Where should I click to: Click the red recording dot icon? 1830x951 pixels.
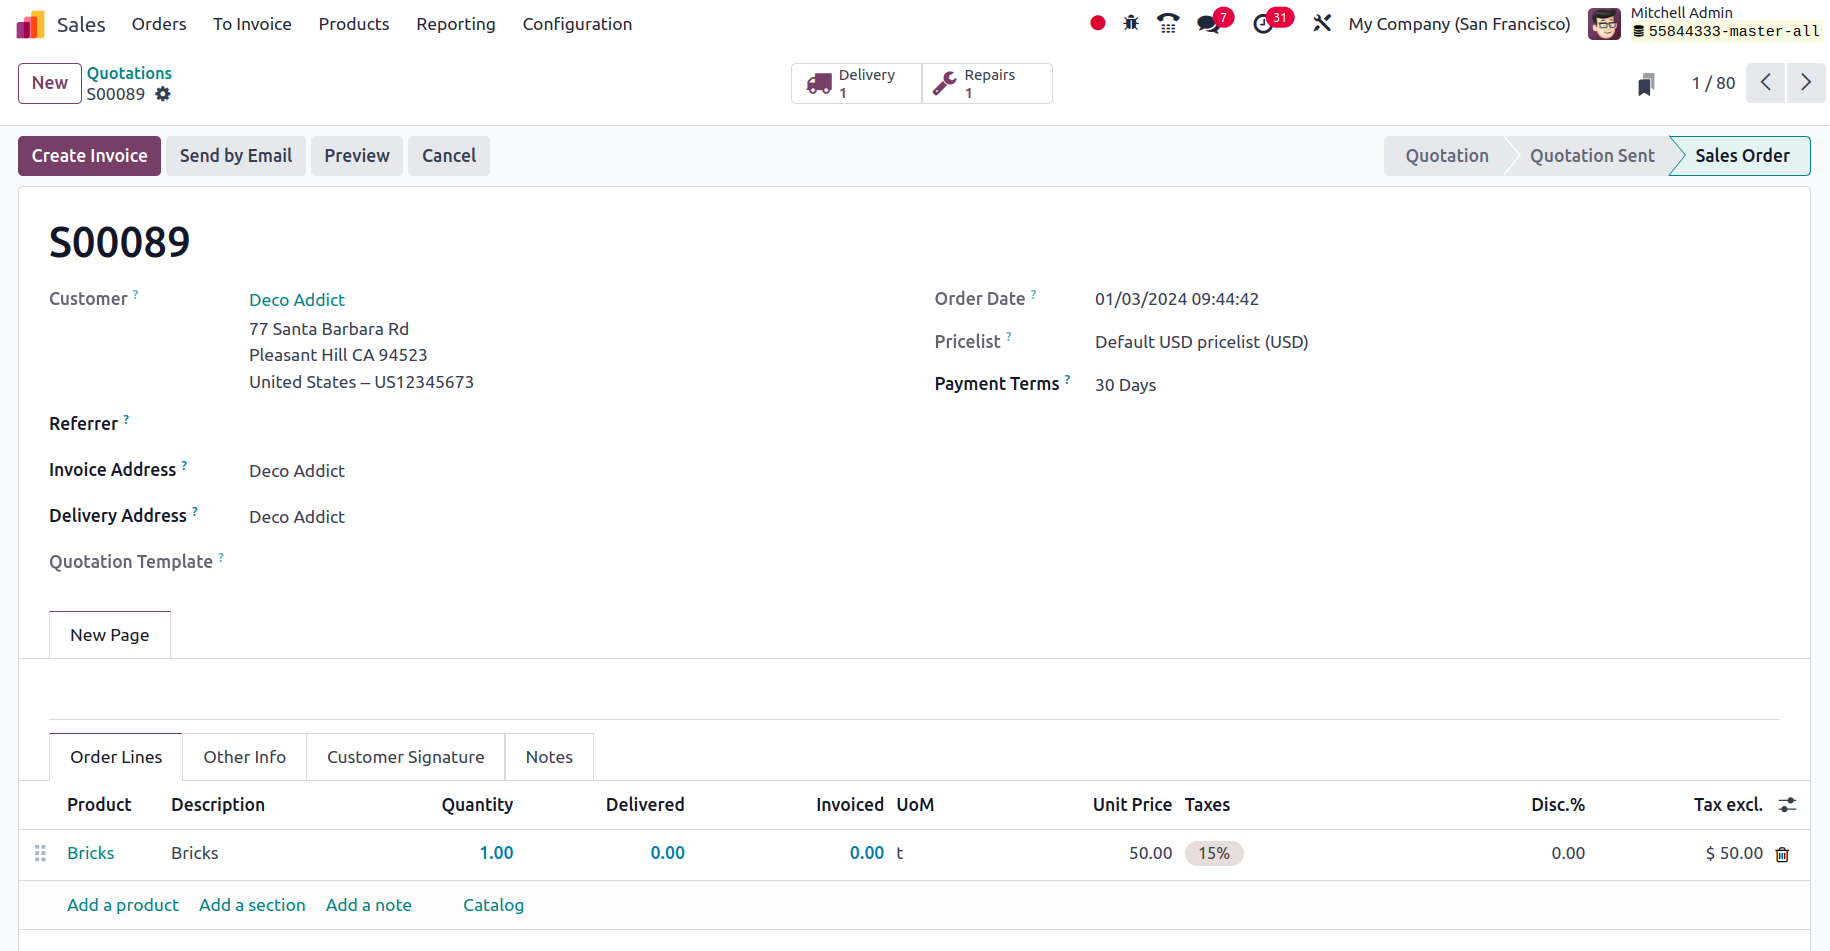(x=1097, y=23)
